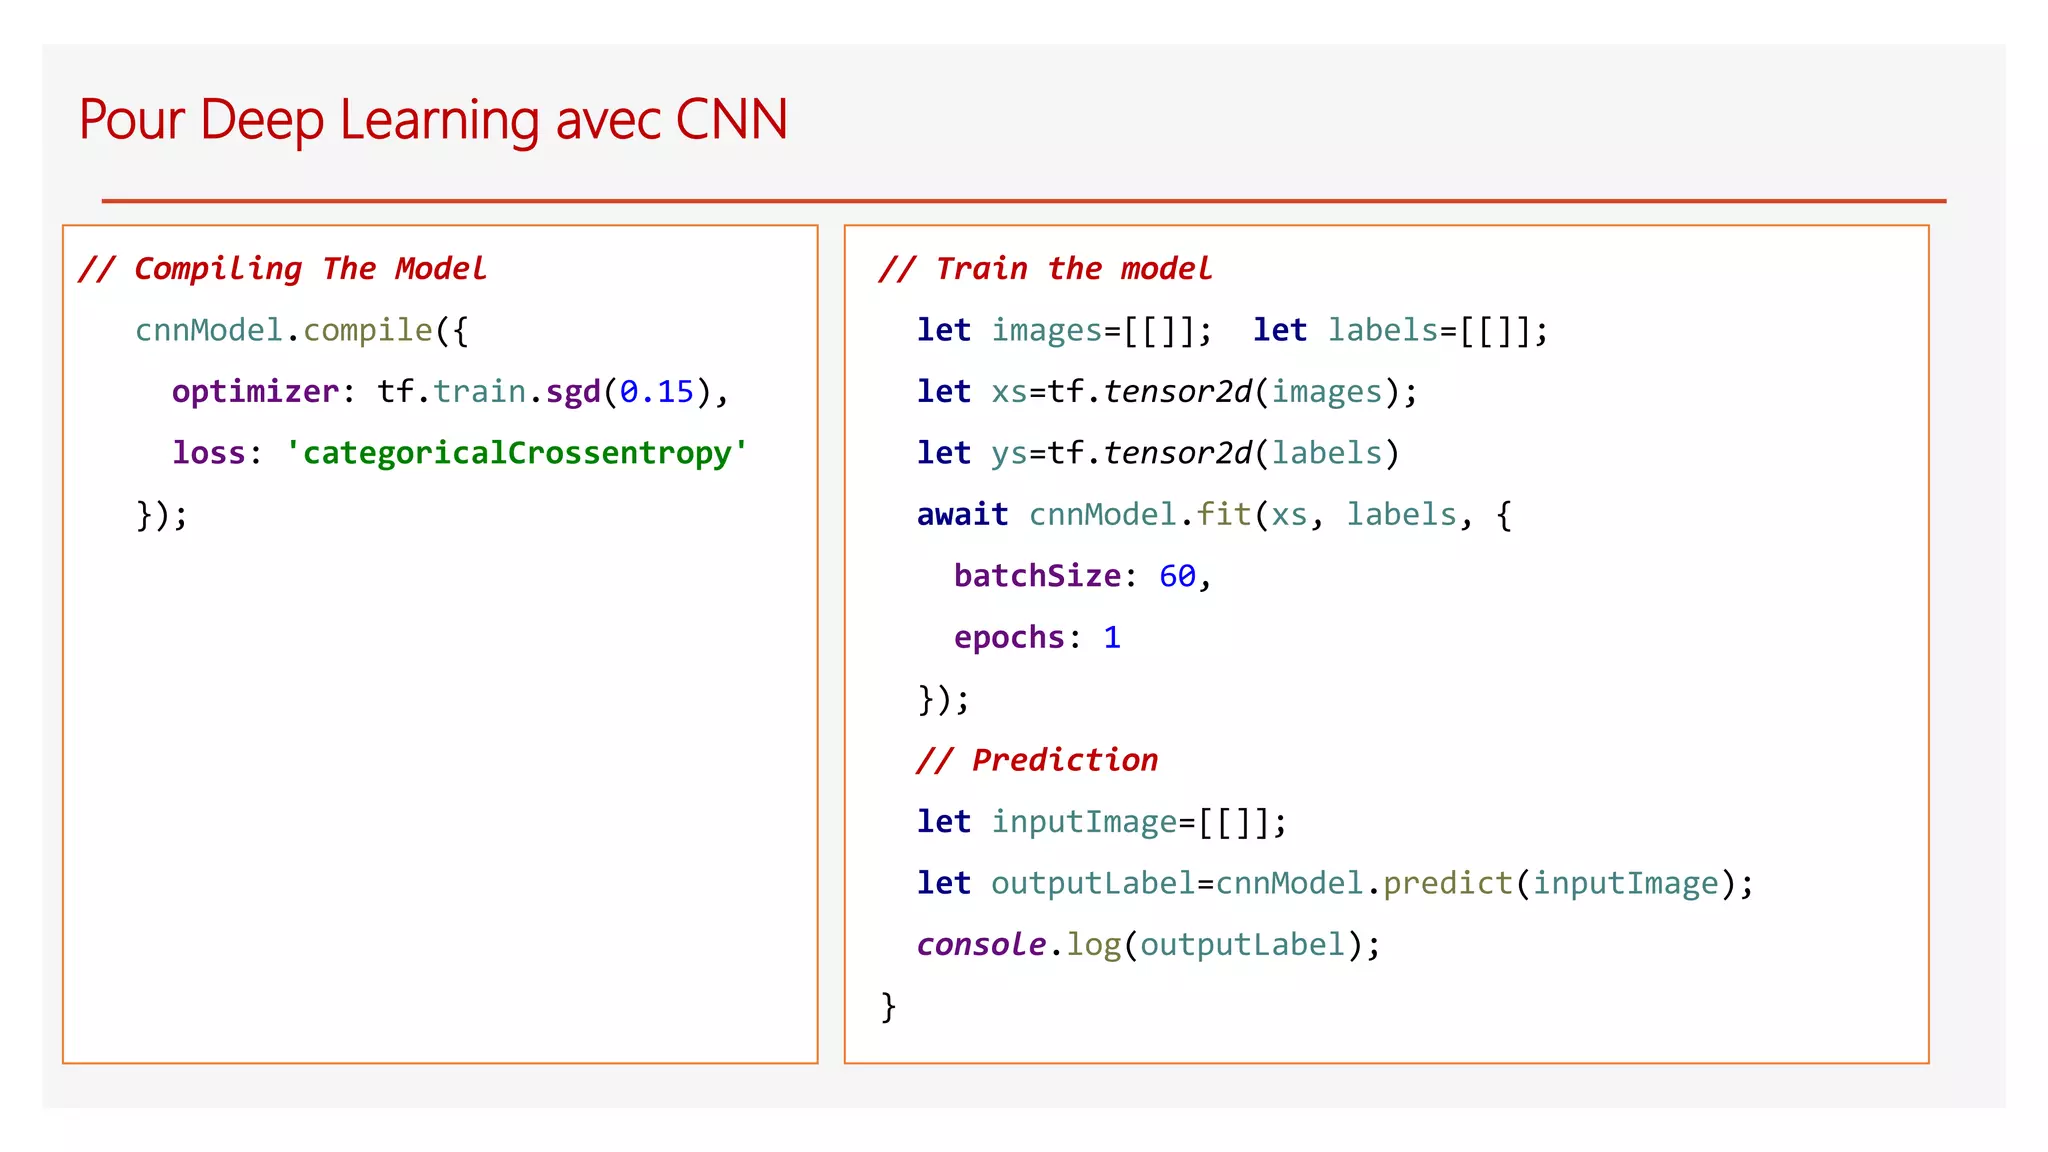Click the final closing brace '}'

[888, 1006]
